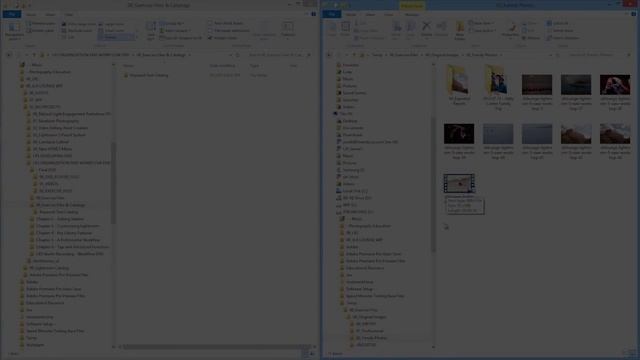Switch to Home tab in left window
The width and height of the screenshot is (640, 360).
tap(31, 14)
